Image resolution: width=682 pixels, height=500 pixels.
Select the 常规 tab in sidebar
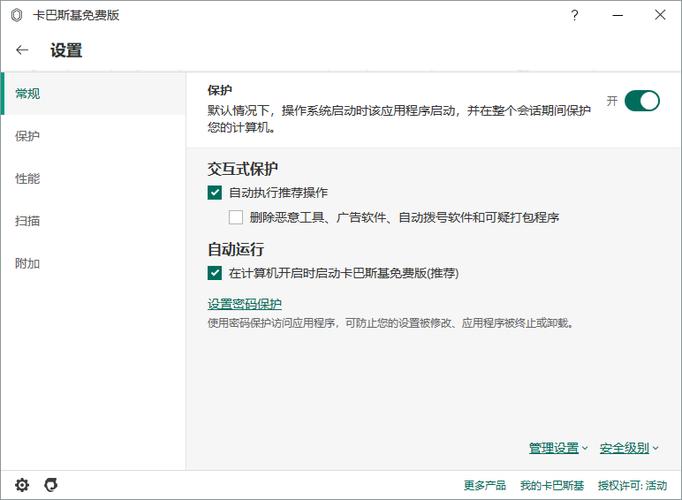tap(94, 93)
